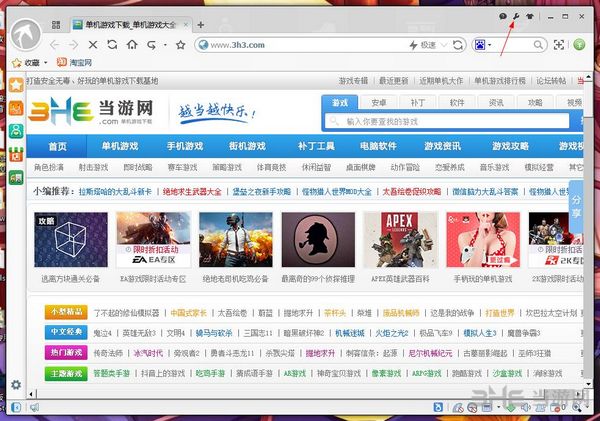Open the 游戏专辑 top link
This screenshot has height=421, width=600.
353,81
